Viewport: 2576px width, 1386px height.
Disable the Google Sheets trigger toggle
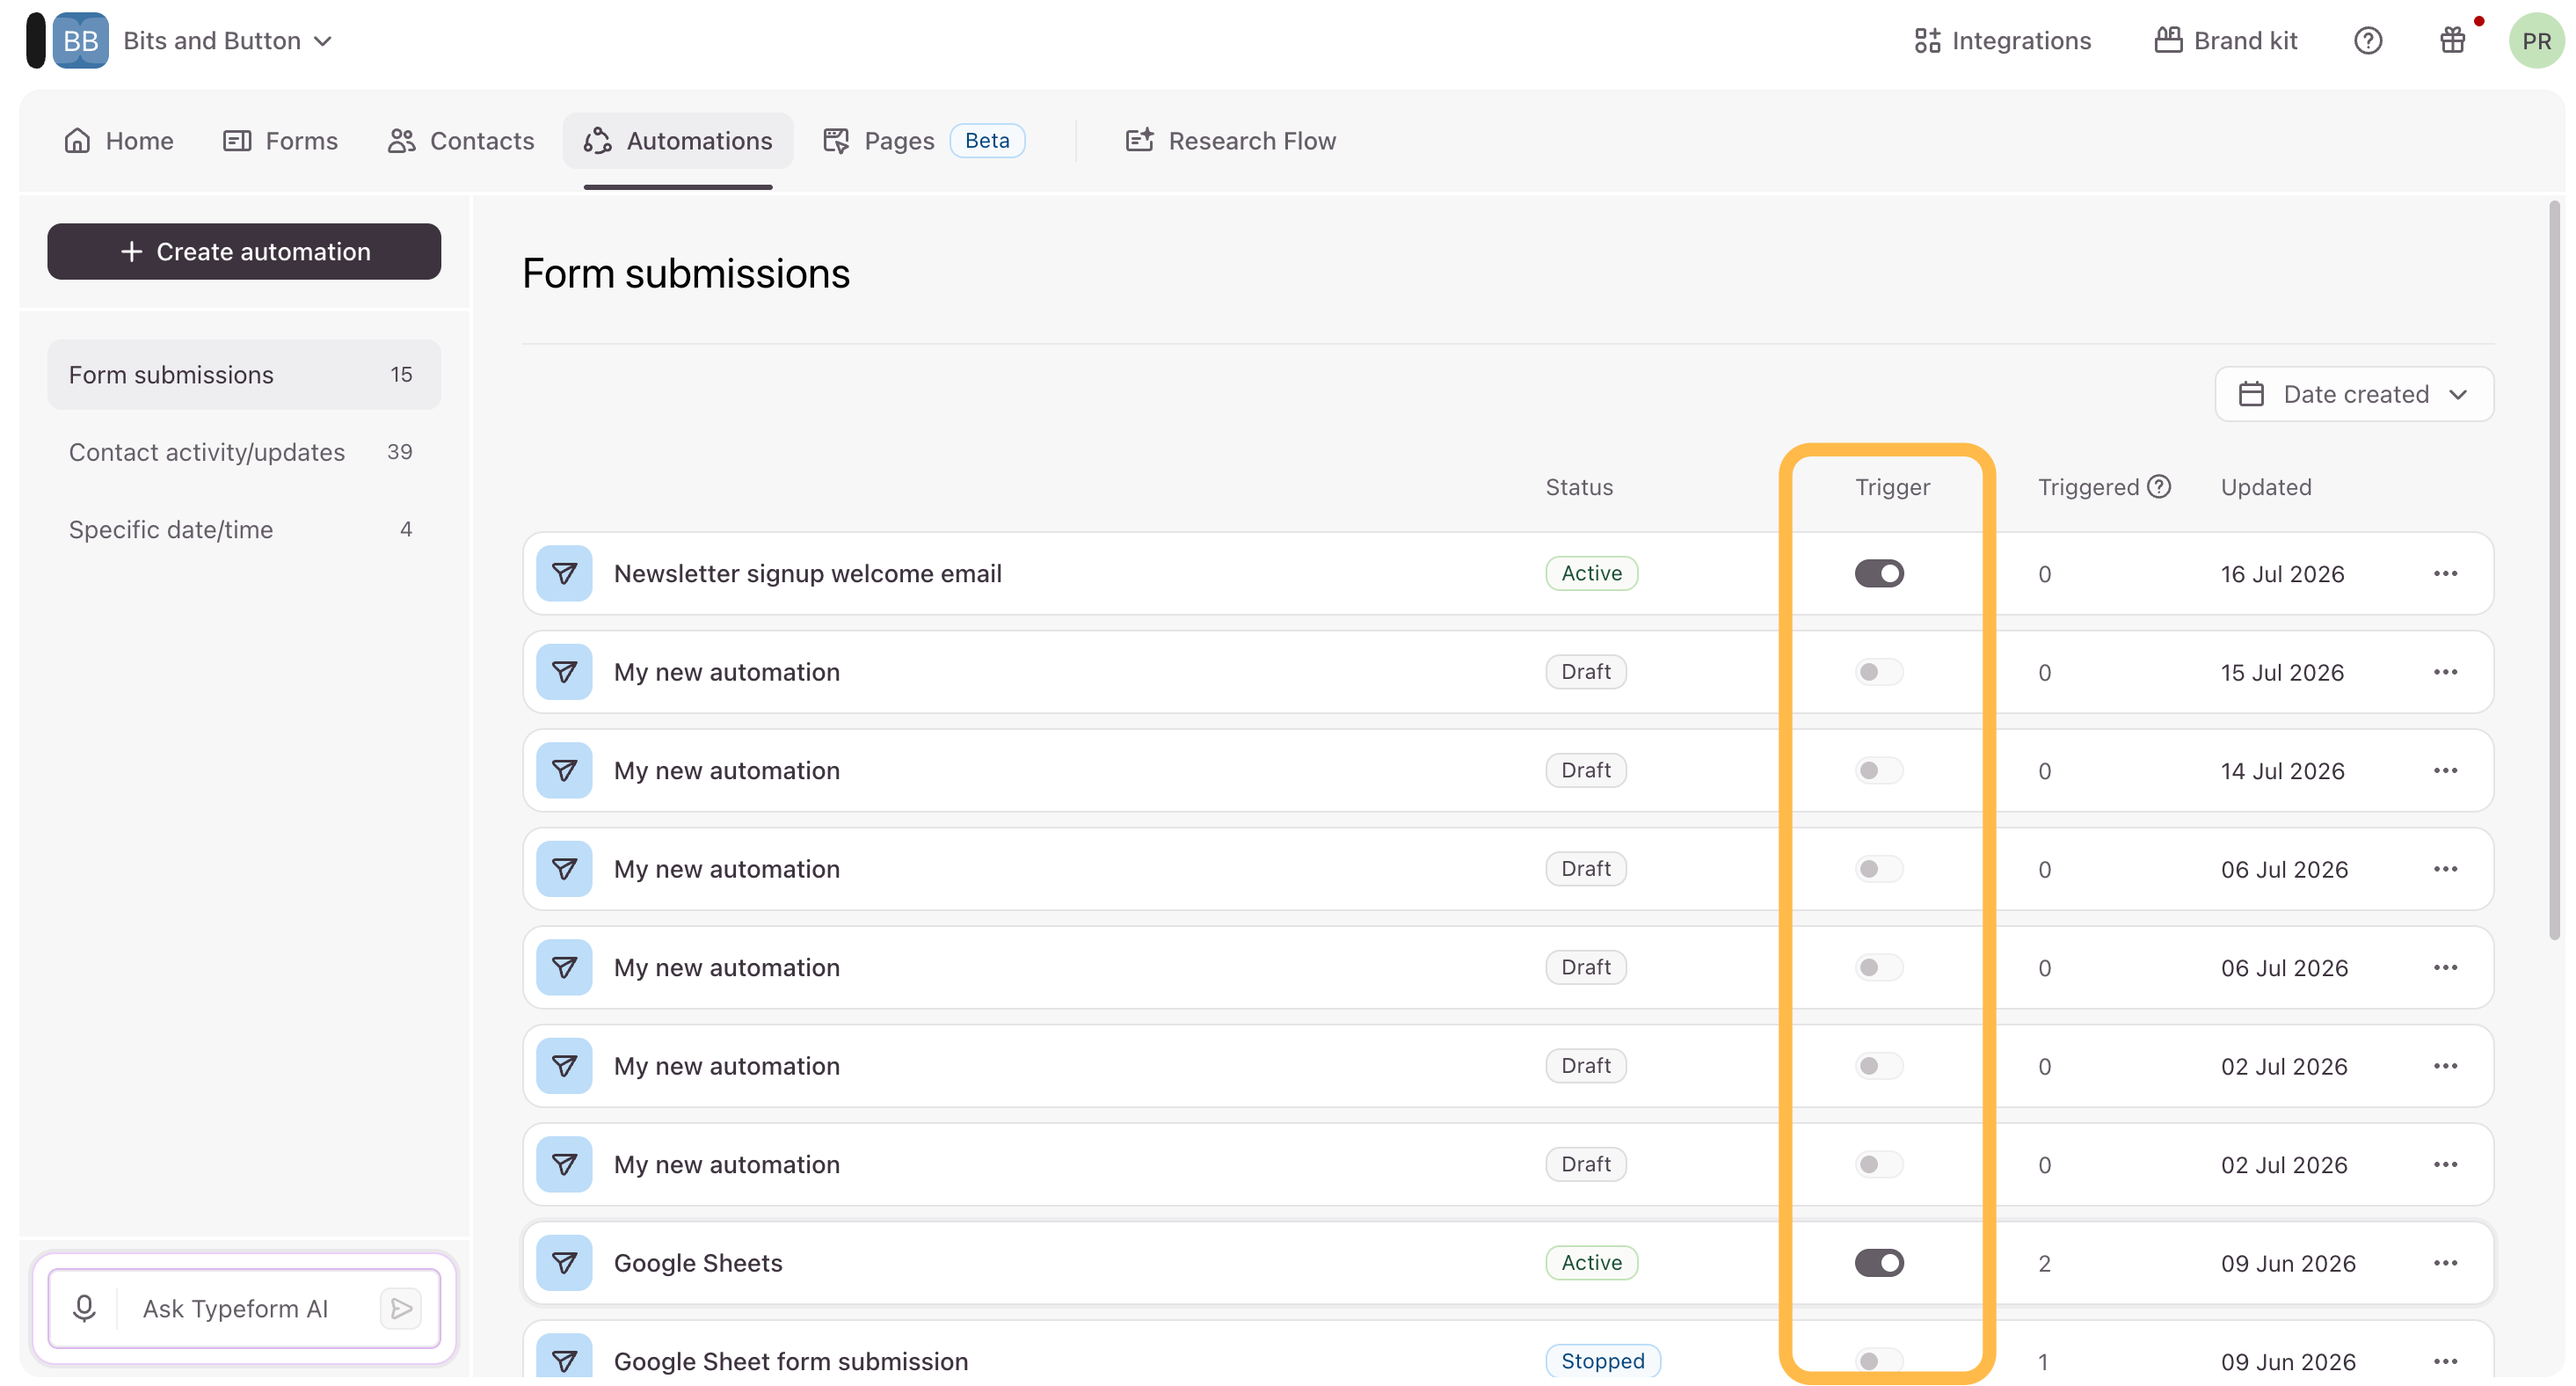pyautogui.click(x=1879, y=1263)
